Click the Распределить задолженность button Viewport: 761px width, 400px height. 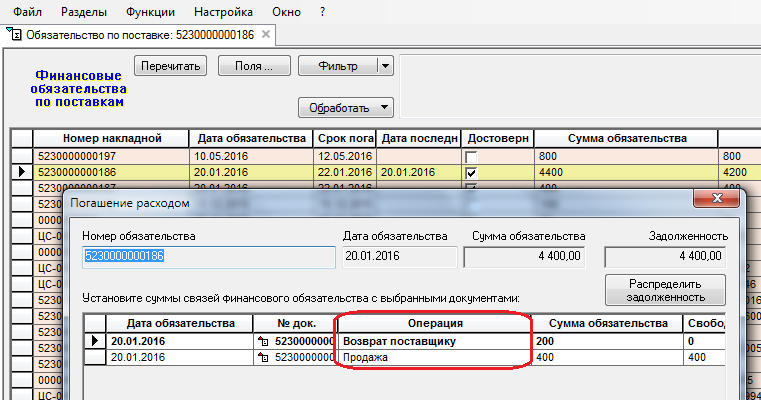[665, 290]
